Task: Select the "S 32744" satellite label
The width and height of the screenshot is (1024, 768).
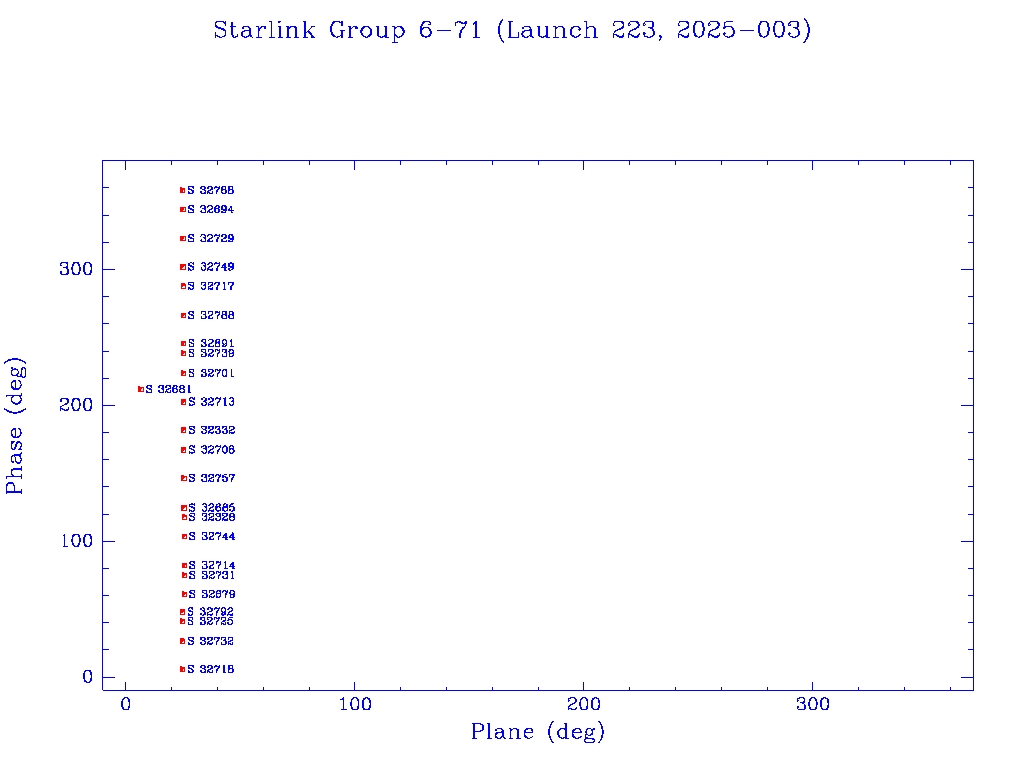Action: click(x=212, y=537)
